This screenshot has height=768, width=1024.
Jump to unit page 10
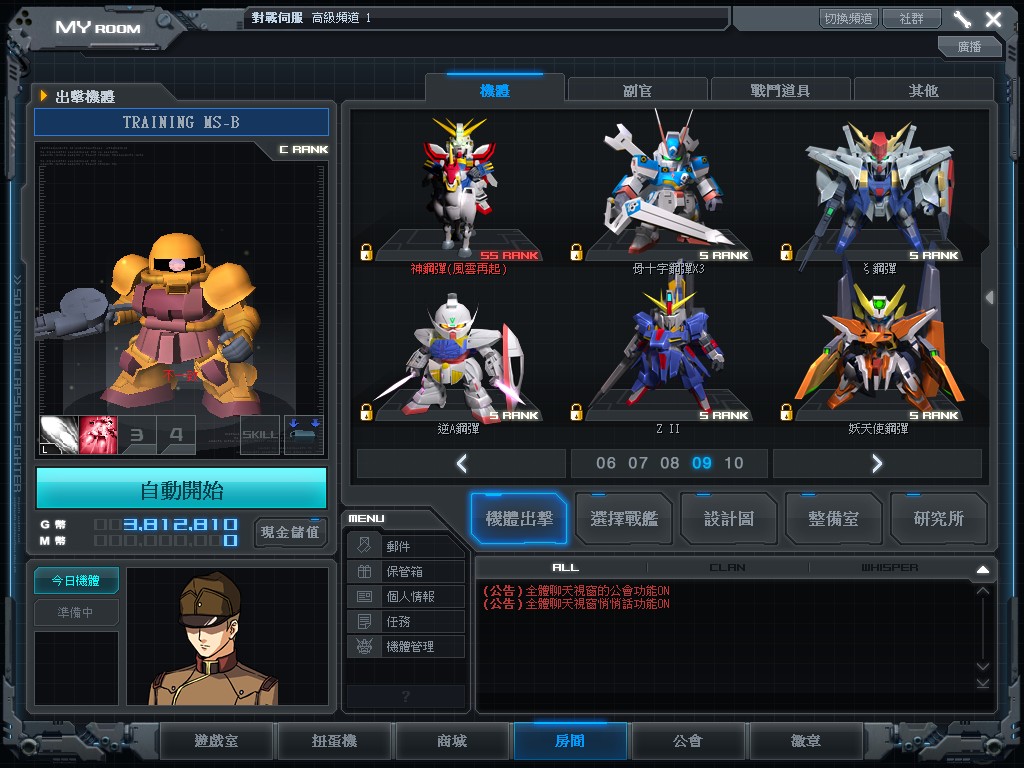click(x=733, y=463)
